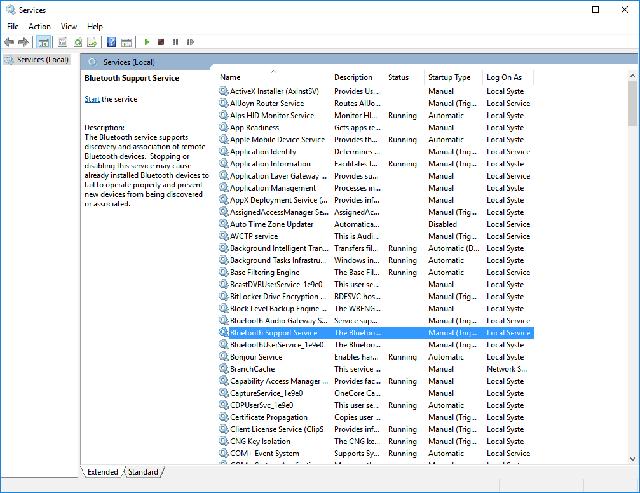Select CaptureService_1e9e0 row
The width and height of the screenshot is (640, 493).
click(x=376, y=393)
